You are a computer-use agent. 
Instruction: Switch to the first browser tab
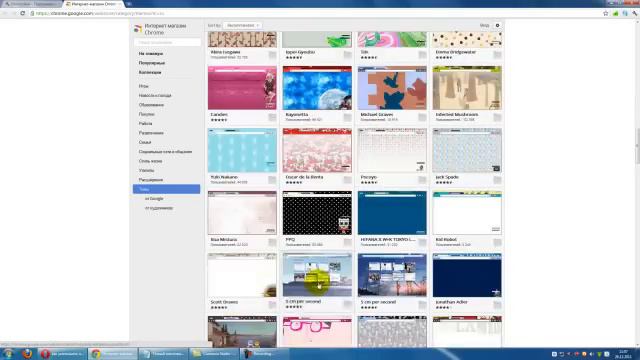coord(31,4)
